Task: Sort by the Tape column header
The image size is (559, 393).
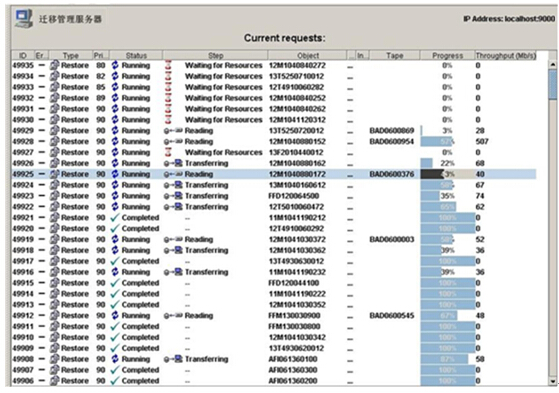Action: point(394,55)
